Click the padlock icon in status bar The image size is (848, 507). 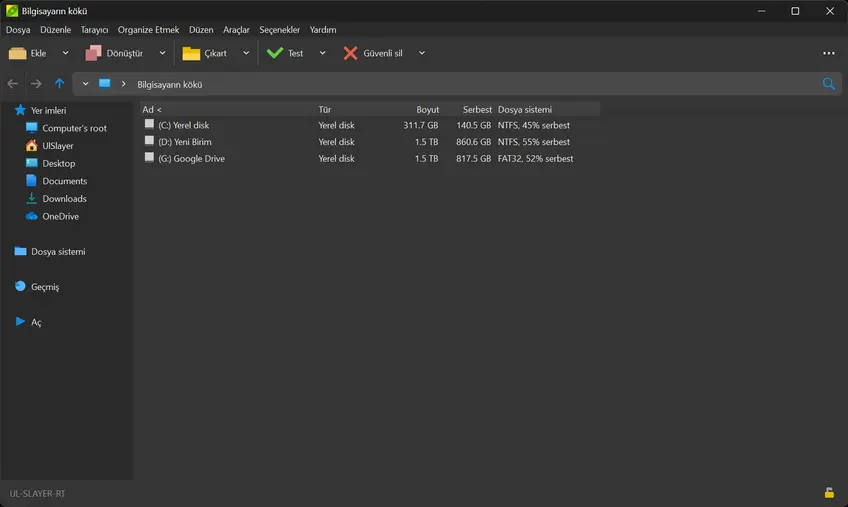[x=829, y=493]
